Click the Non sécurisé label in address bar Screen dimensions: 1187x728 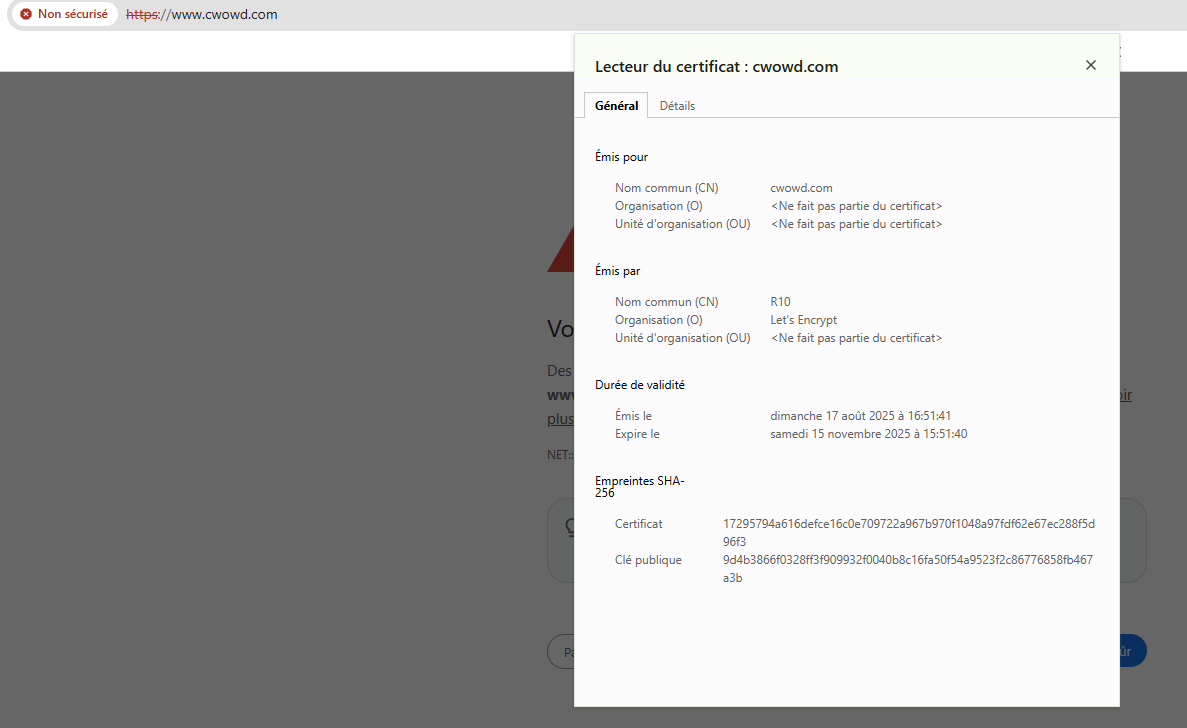(x=72, y=15)
